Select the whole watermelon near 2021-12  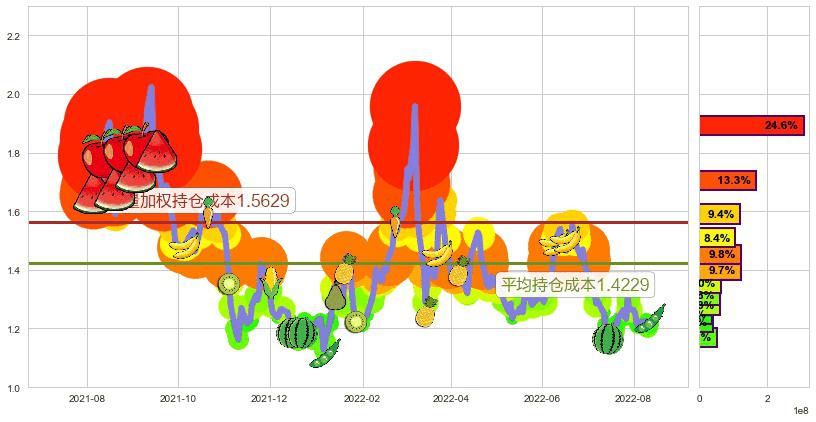click(296, 332)
